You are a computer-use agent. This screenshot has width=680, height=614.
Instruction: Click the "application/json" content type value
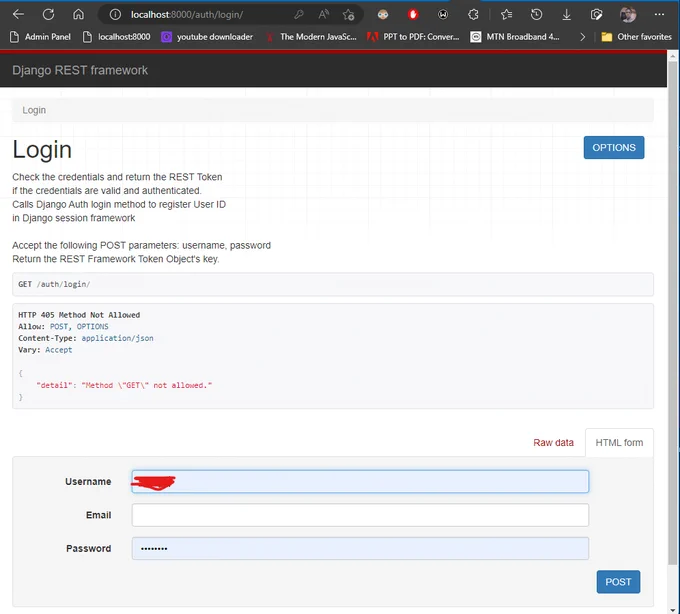click(x=118, y=338)
